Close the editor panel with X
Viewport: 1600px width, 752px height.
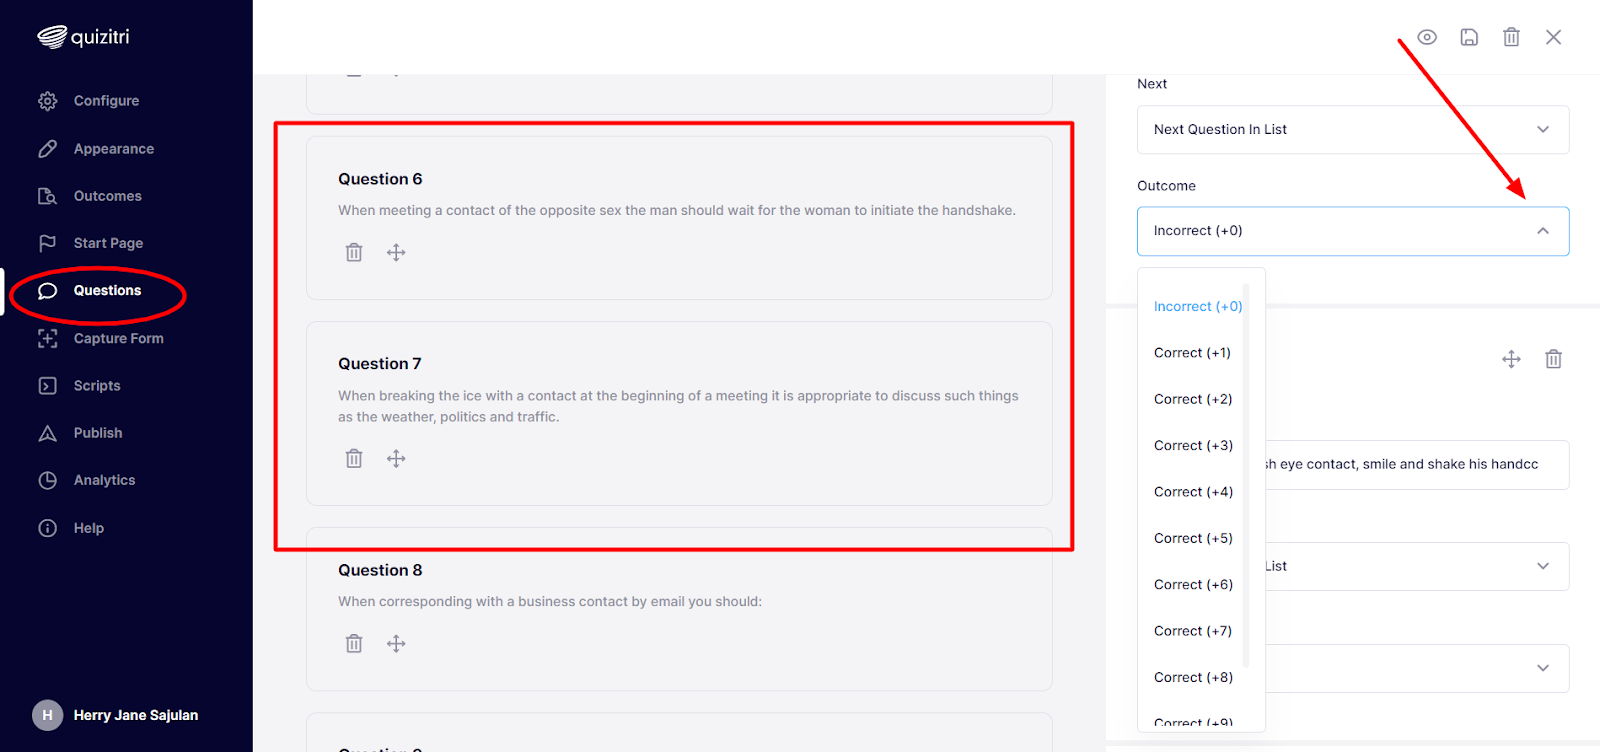pyautogui.click(x=1553, y=37)
